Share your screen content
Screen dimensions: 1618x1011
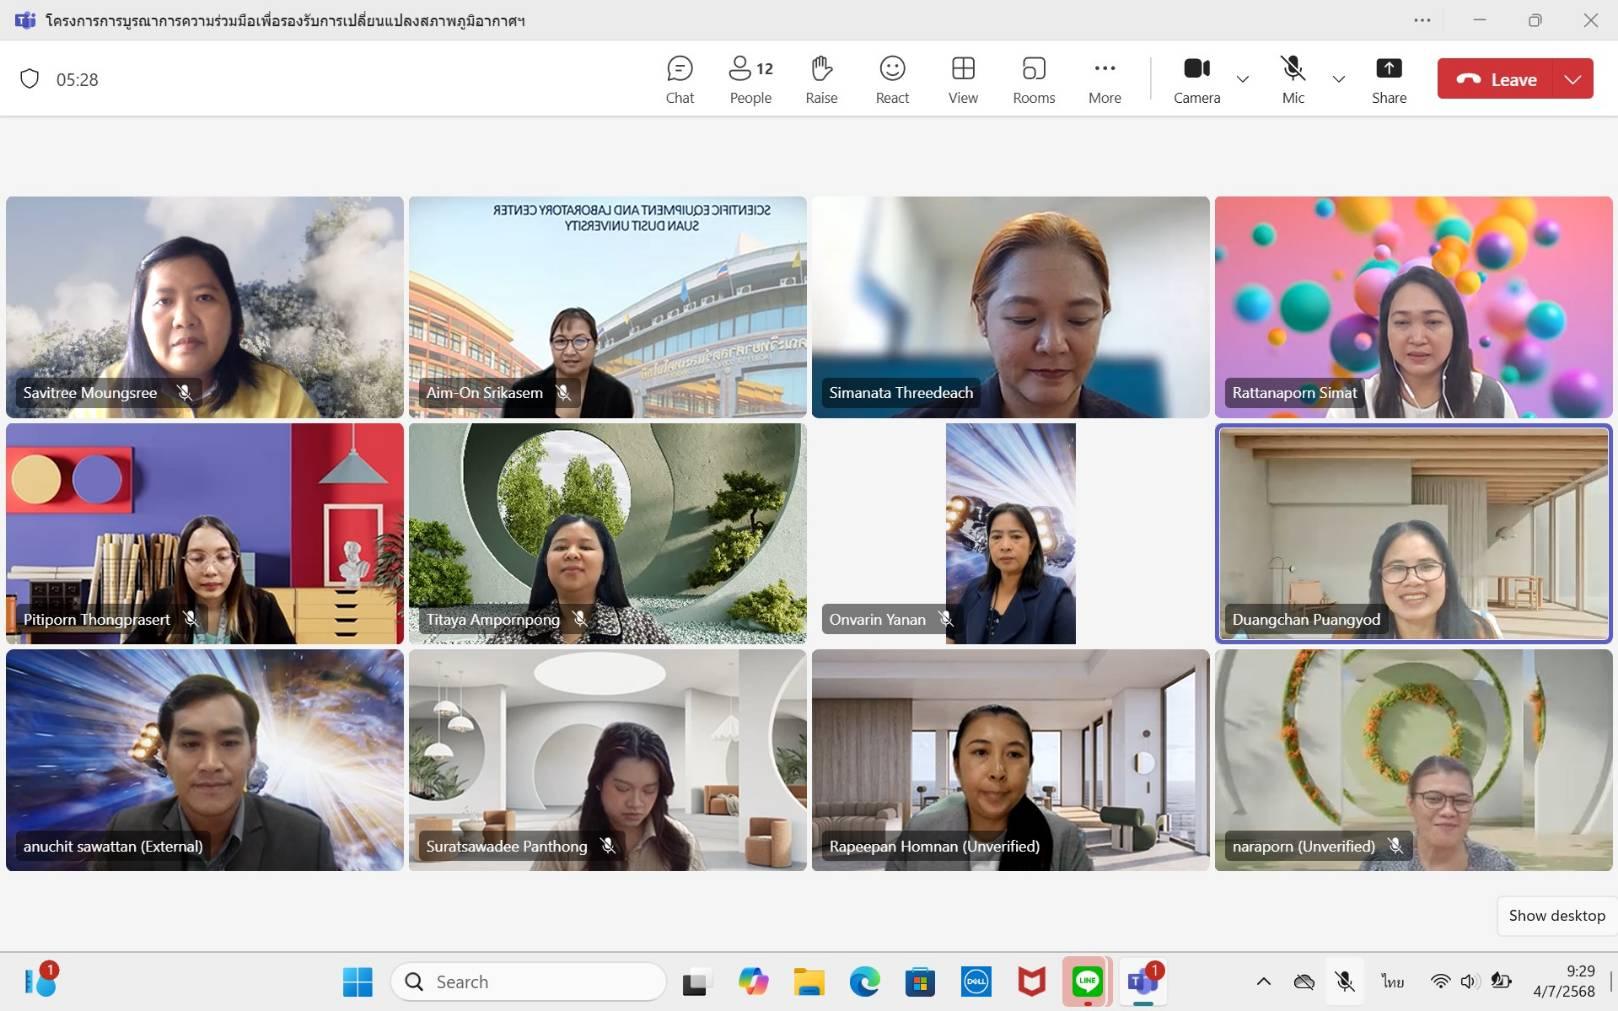1388,79
